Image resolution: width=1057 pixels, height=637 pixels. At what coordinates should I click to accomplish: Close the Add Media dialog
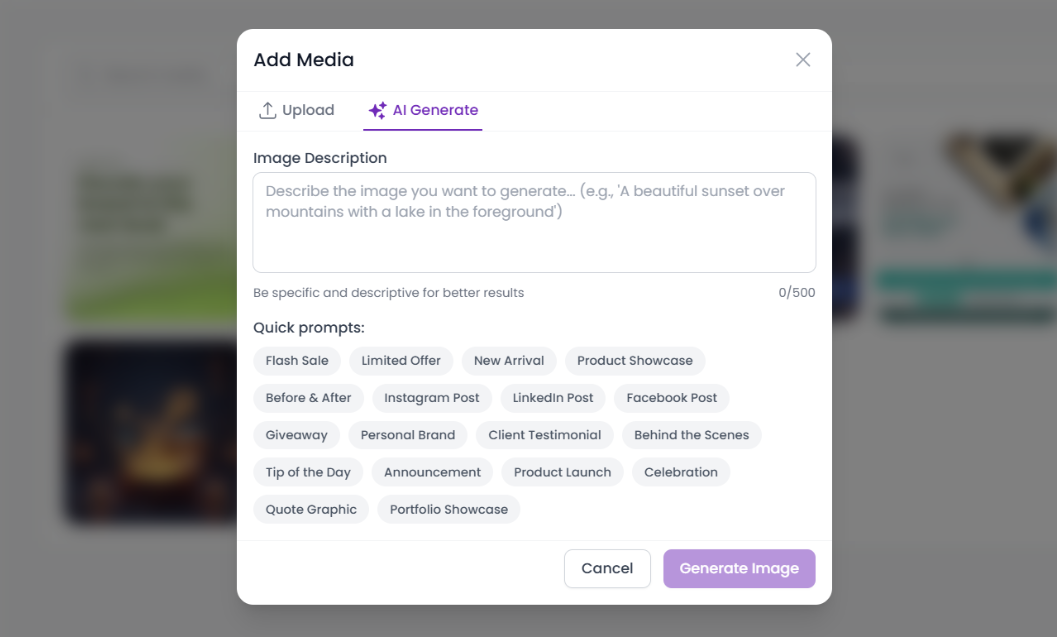(x=802, y=60)
